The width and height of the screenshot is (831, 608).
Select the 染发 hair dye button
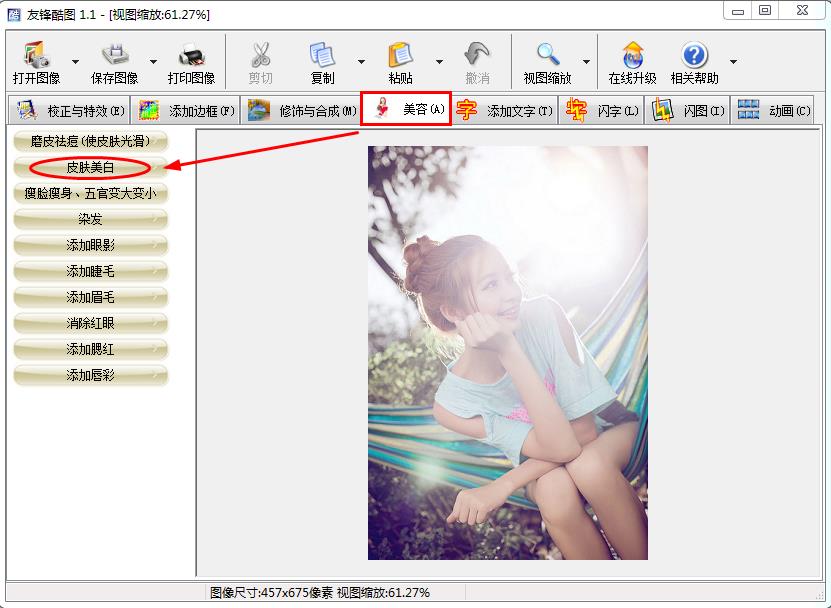pos(90,219)
